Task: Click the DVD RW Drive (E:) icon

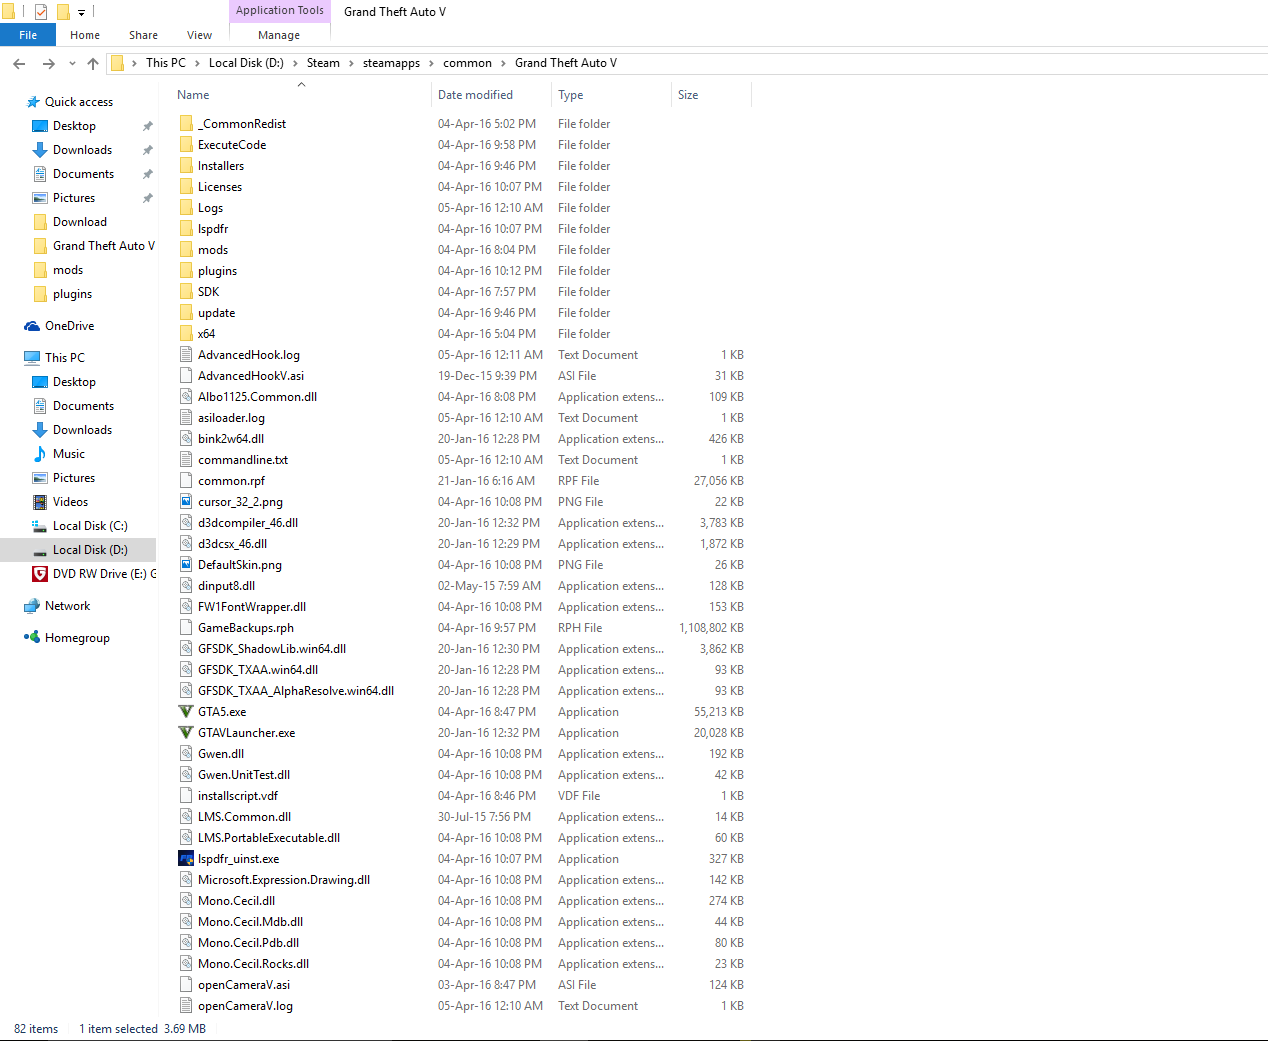Action: (x=40, y=574)
